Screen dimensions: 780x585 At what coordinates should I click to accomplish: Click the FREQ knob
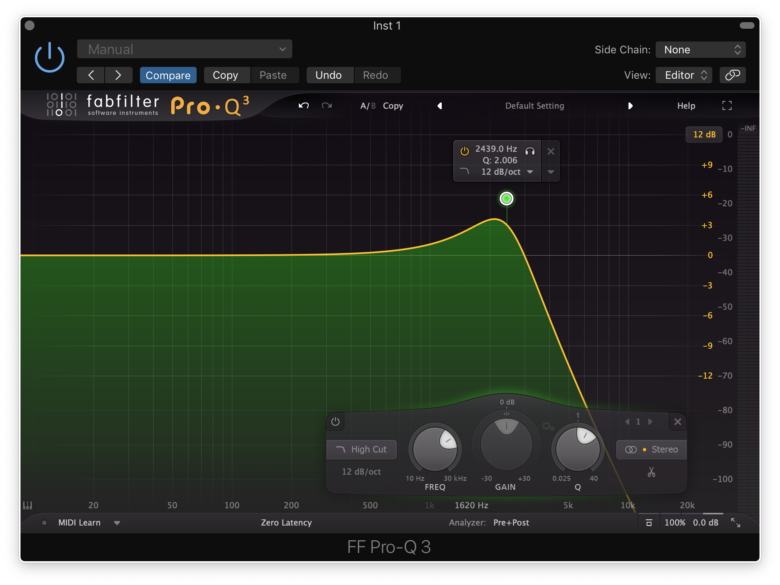[x=435, y=449]
